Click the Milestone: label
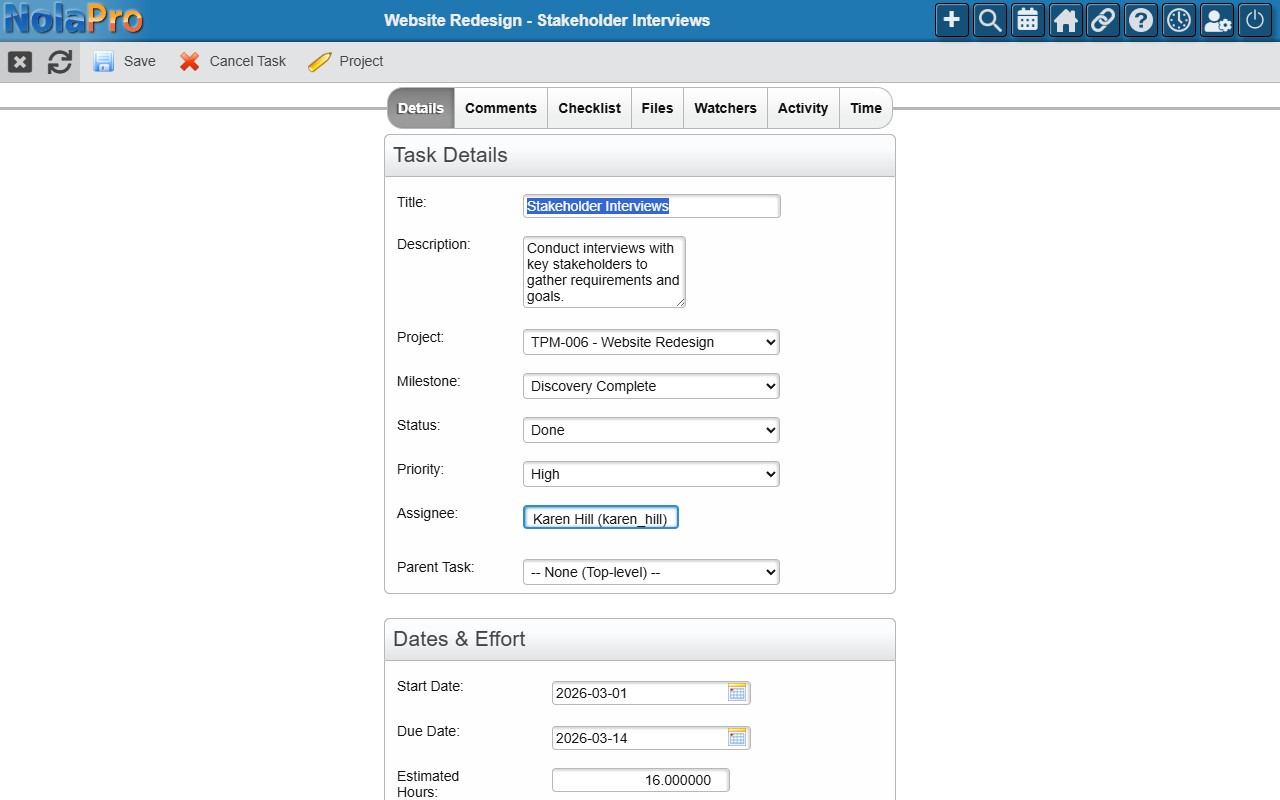1280x800 pixels. click(429, 381)
